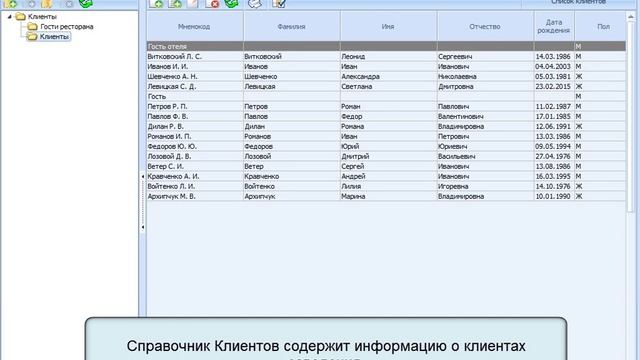Click the birth date 23.02.2015
Image resolution: width=640 pixels, height=360 pixels.
coord(553,87)
